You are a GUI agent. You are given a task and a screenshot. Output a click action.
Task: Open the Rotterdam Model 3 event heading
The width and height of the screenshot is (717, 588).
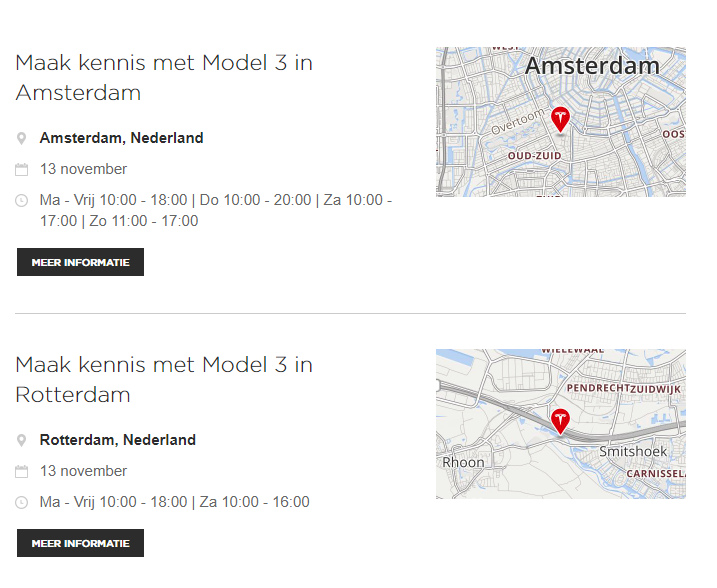[164, 380]
